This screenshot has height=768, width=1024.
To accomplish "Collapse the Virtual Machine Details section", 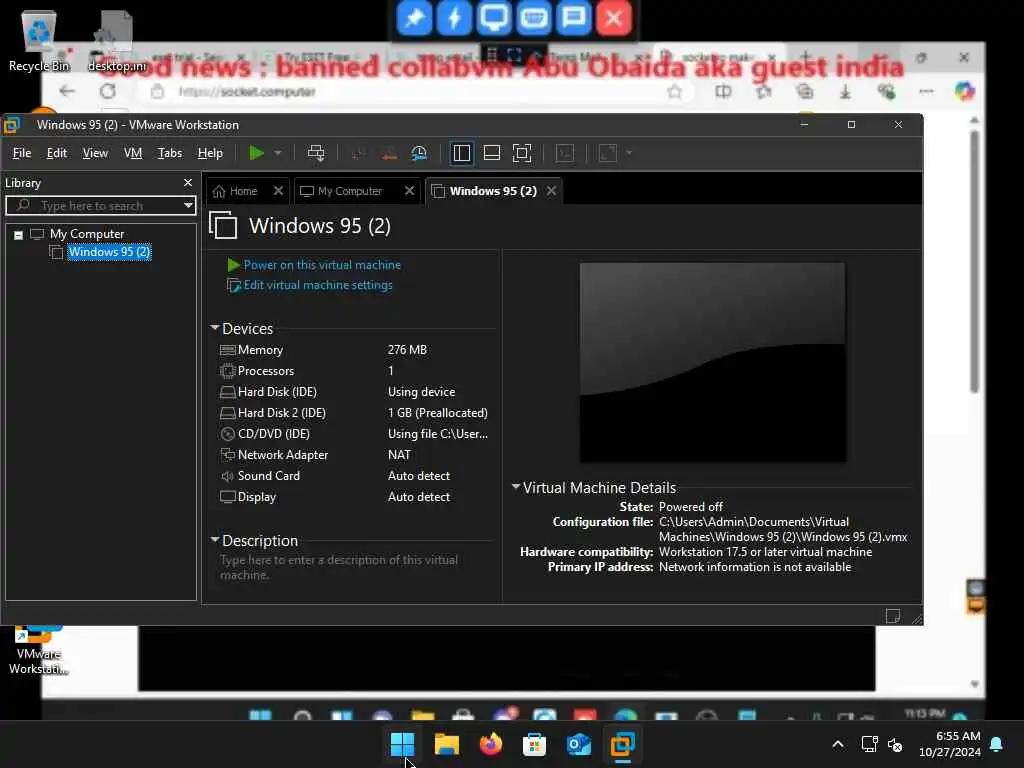I will (x=516, y=487).
